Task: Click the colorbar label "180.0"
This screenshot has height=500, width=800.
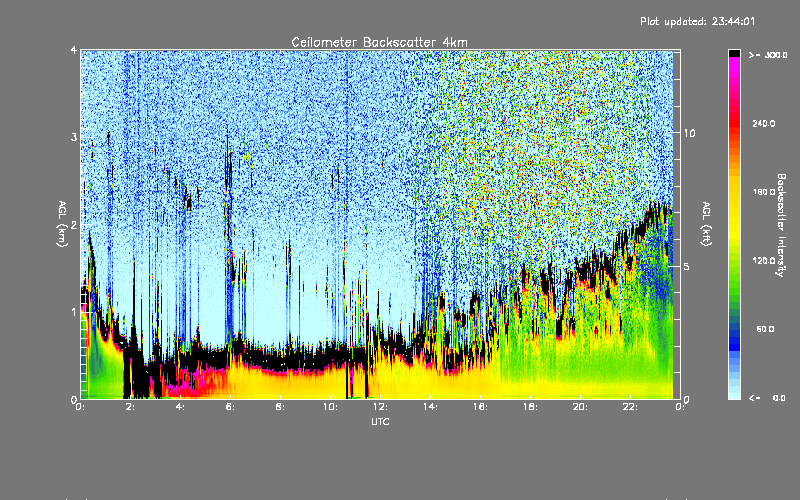Action: pos(764,192)
